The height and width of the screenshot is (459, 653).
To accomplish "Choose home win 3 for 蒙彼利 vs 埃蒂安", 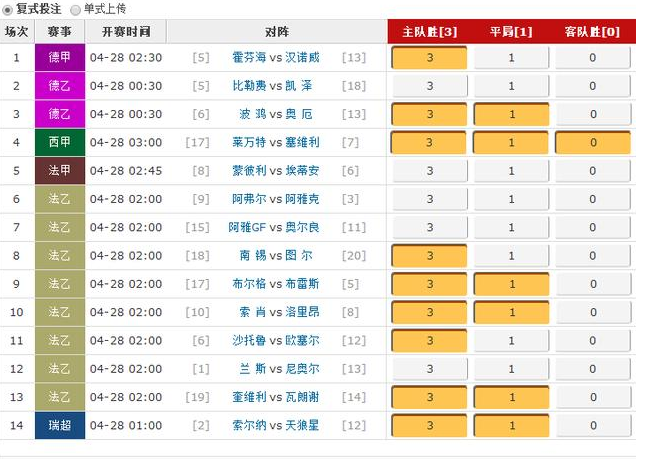I will [429, 171].
